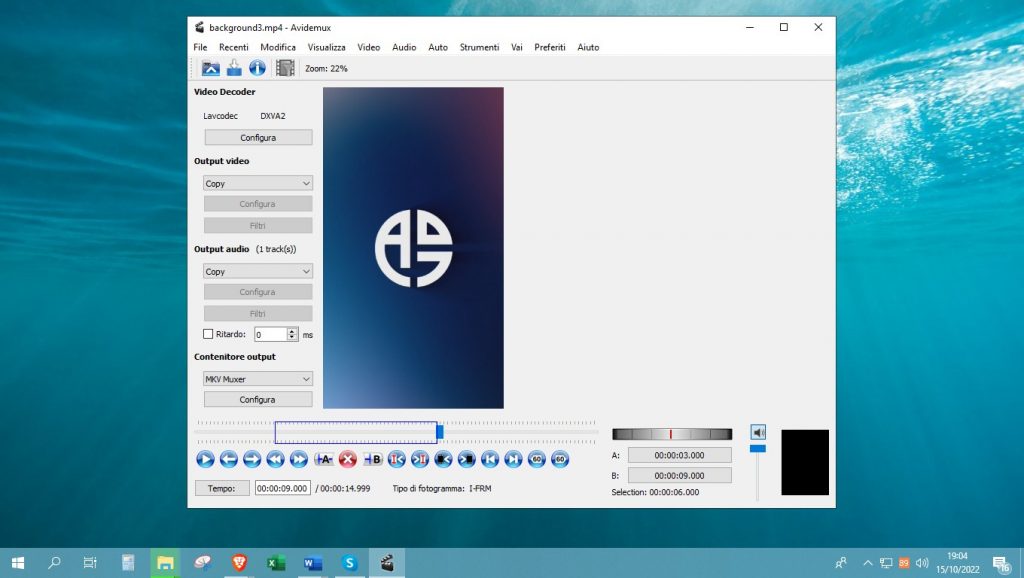Image resolution: width=1024 pixels, height=578 pixels.
Task: Open the Visualizza menu
Action: click(326, 47)
